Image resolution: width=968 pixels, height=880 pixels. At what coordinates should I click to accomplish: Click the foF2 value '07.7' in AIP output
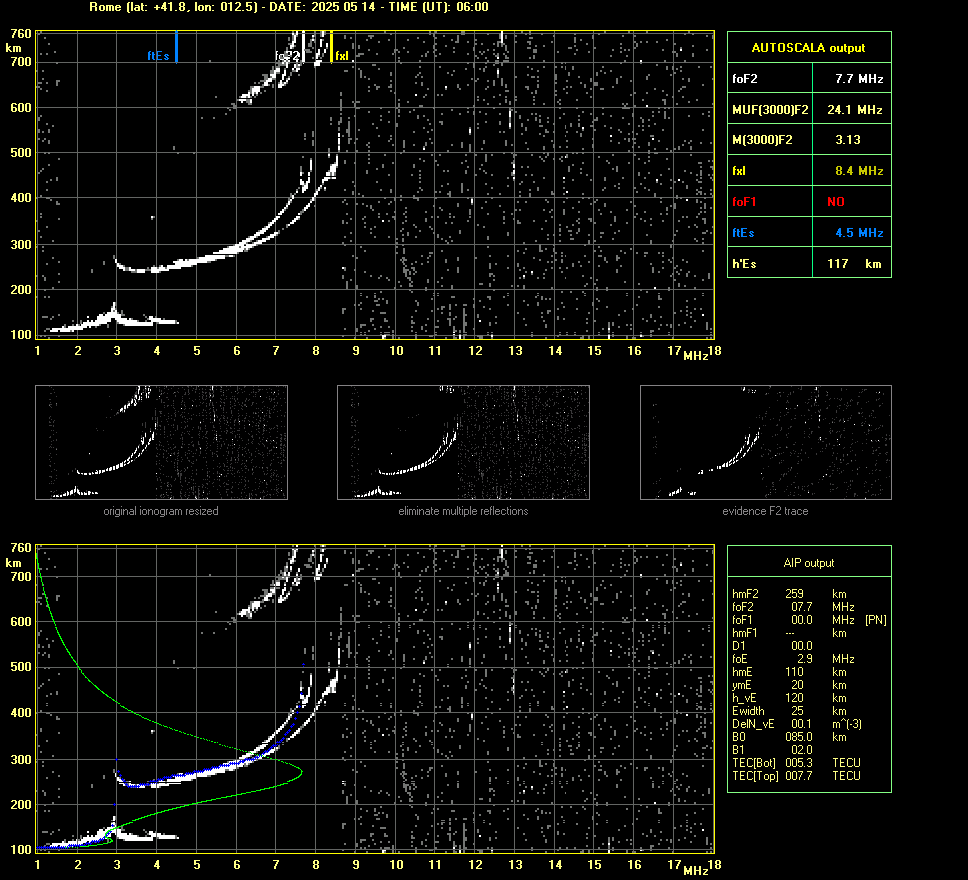(801, 606)
